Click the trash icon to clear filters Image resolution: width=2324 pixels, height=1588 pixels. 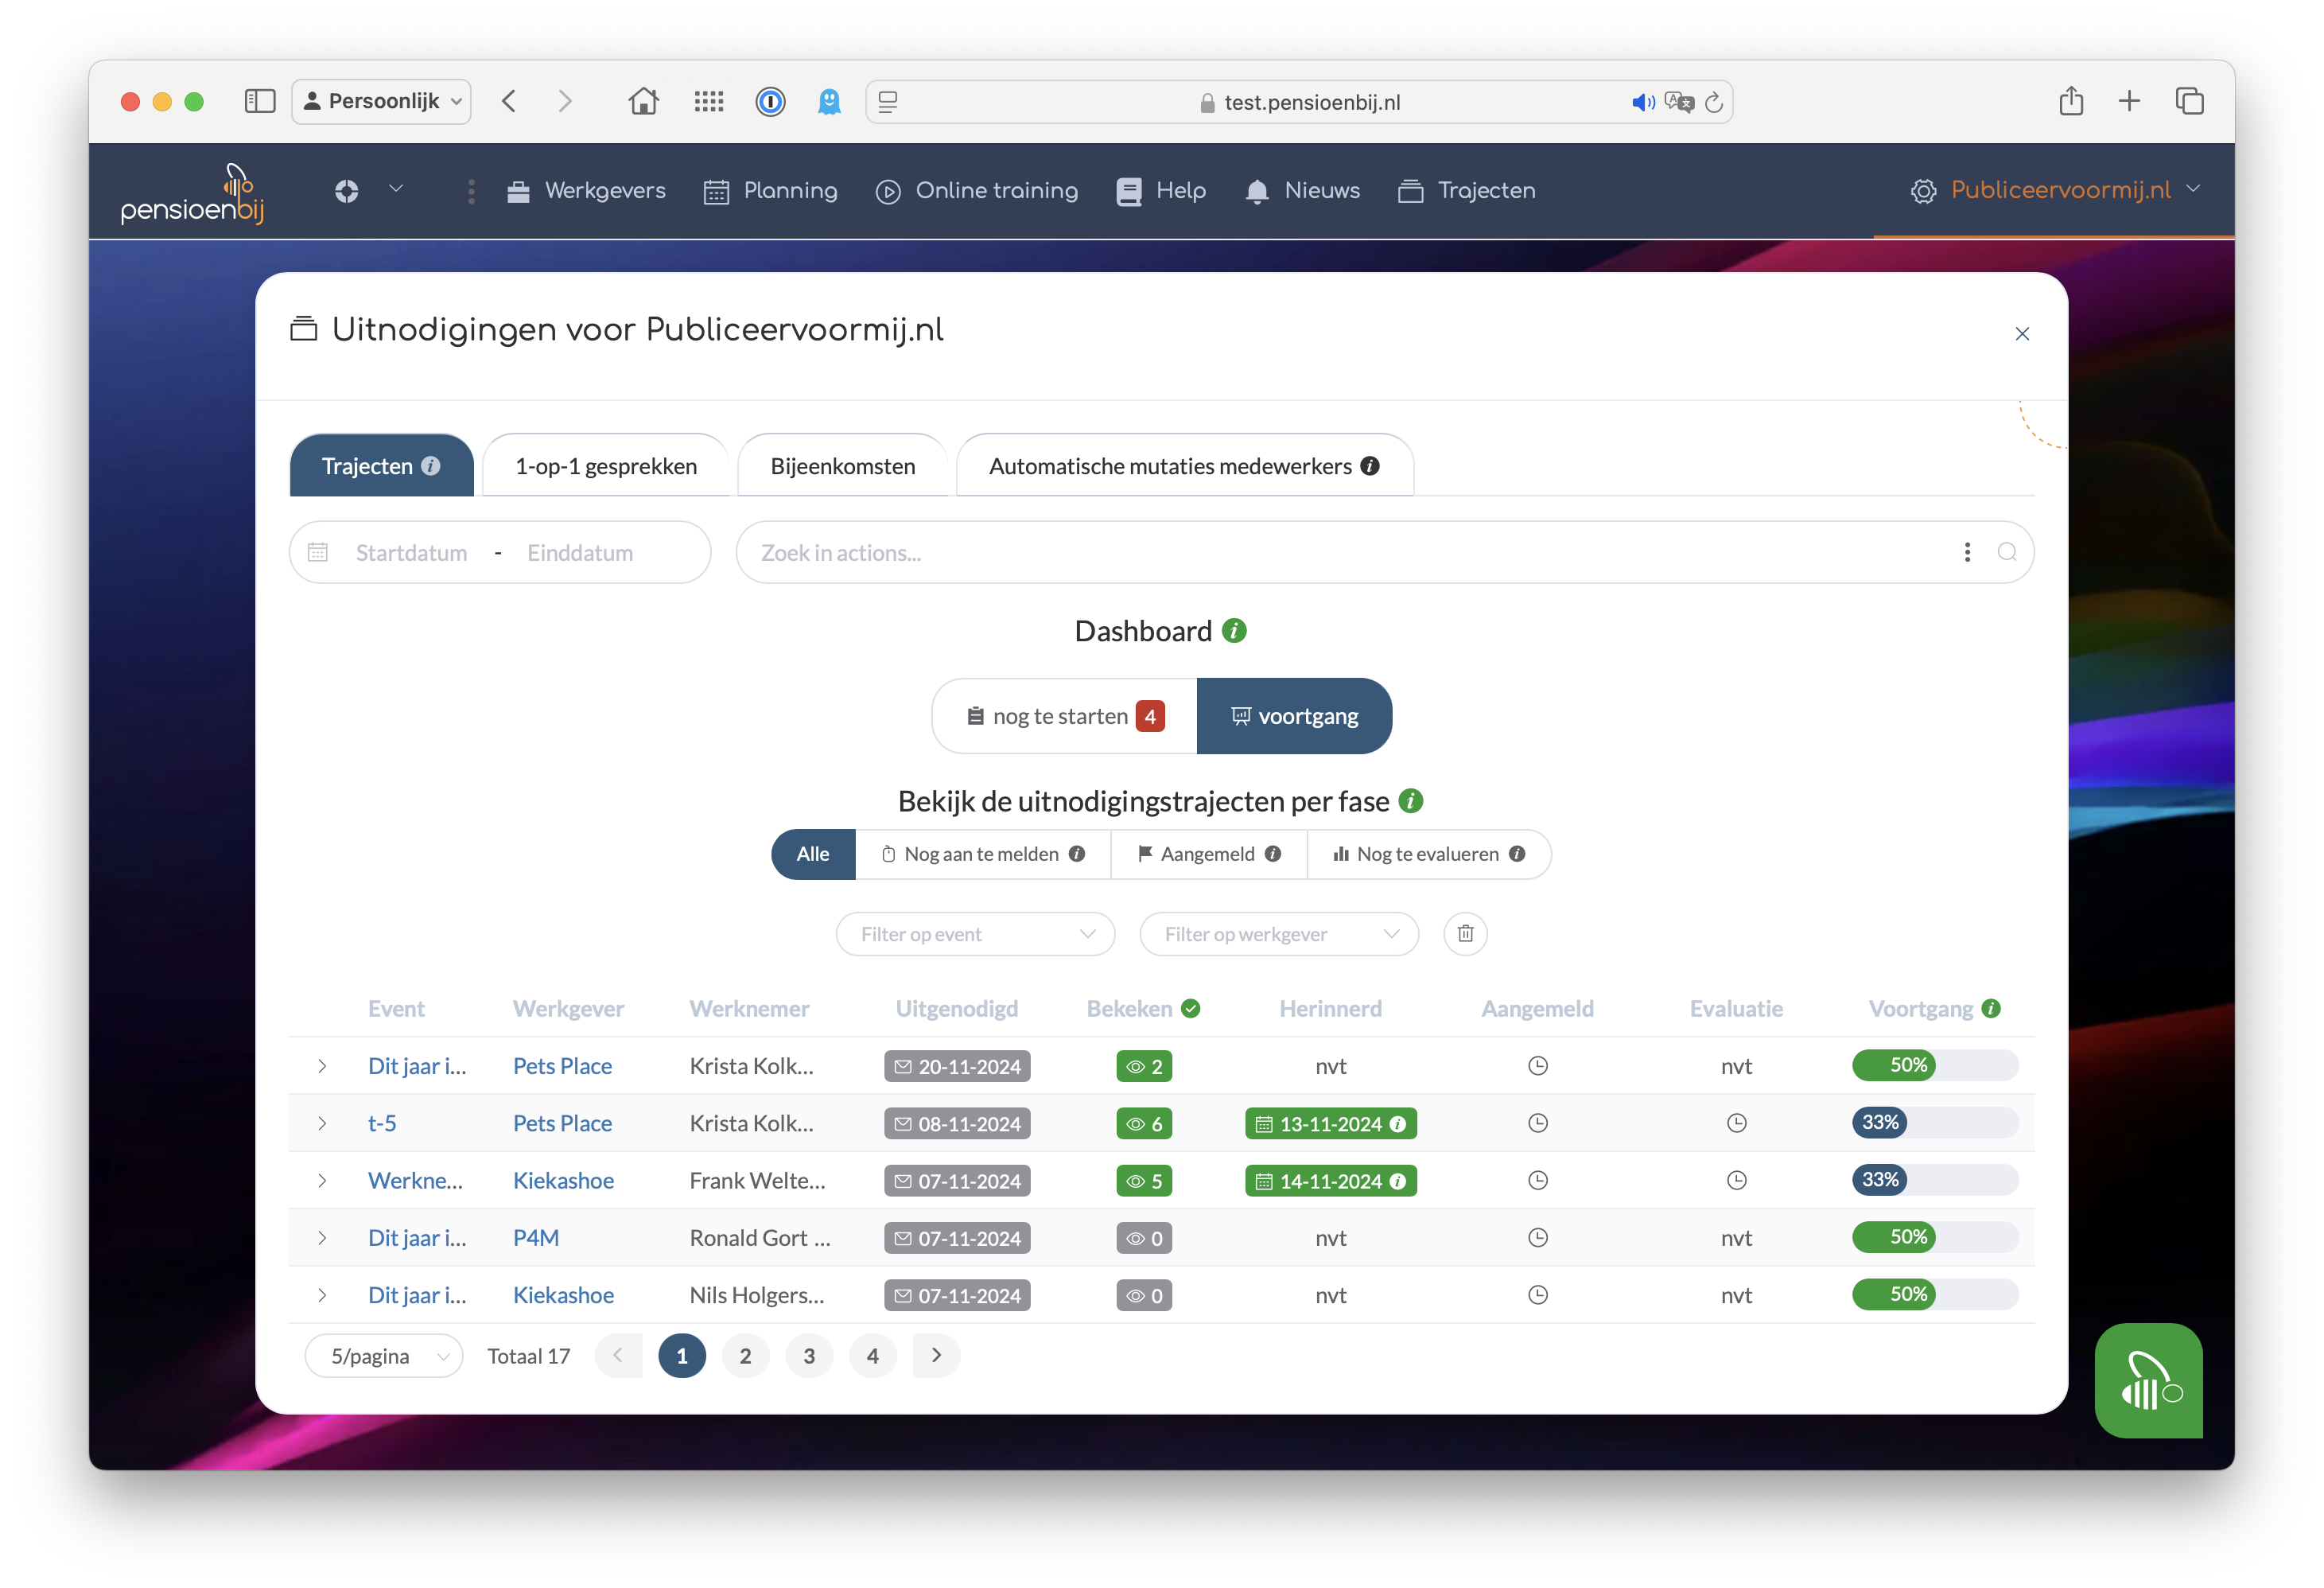pyautogui.click(x=1465, y=934)
